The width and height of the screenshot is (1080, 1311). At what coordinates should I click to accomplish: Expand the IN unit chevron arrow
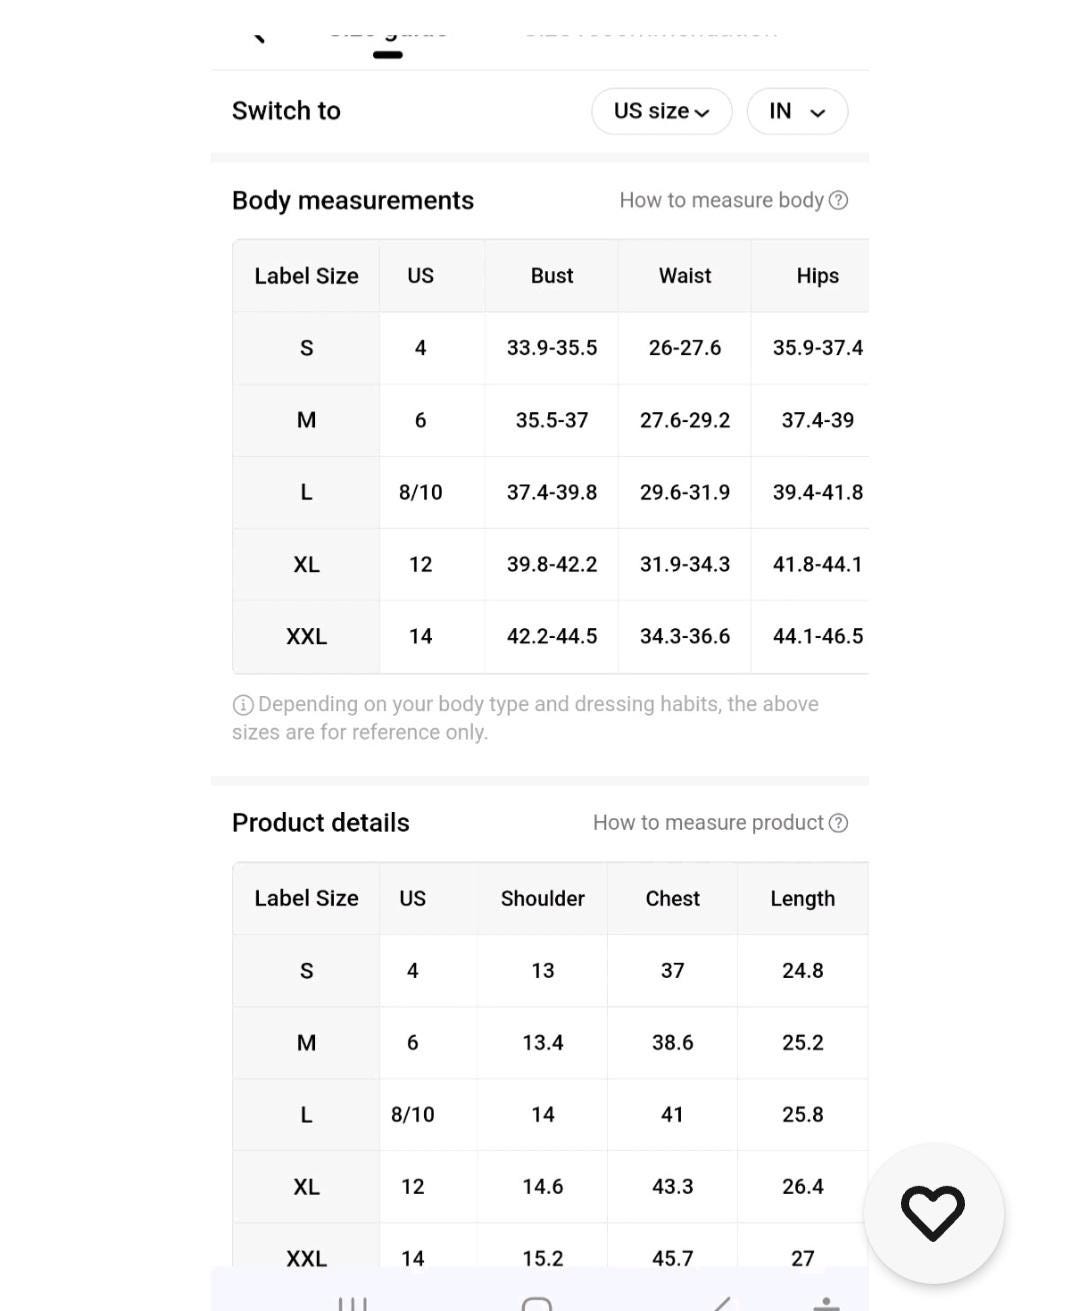tap(818, 112)
